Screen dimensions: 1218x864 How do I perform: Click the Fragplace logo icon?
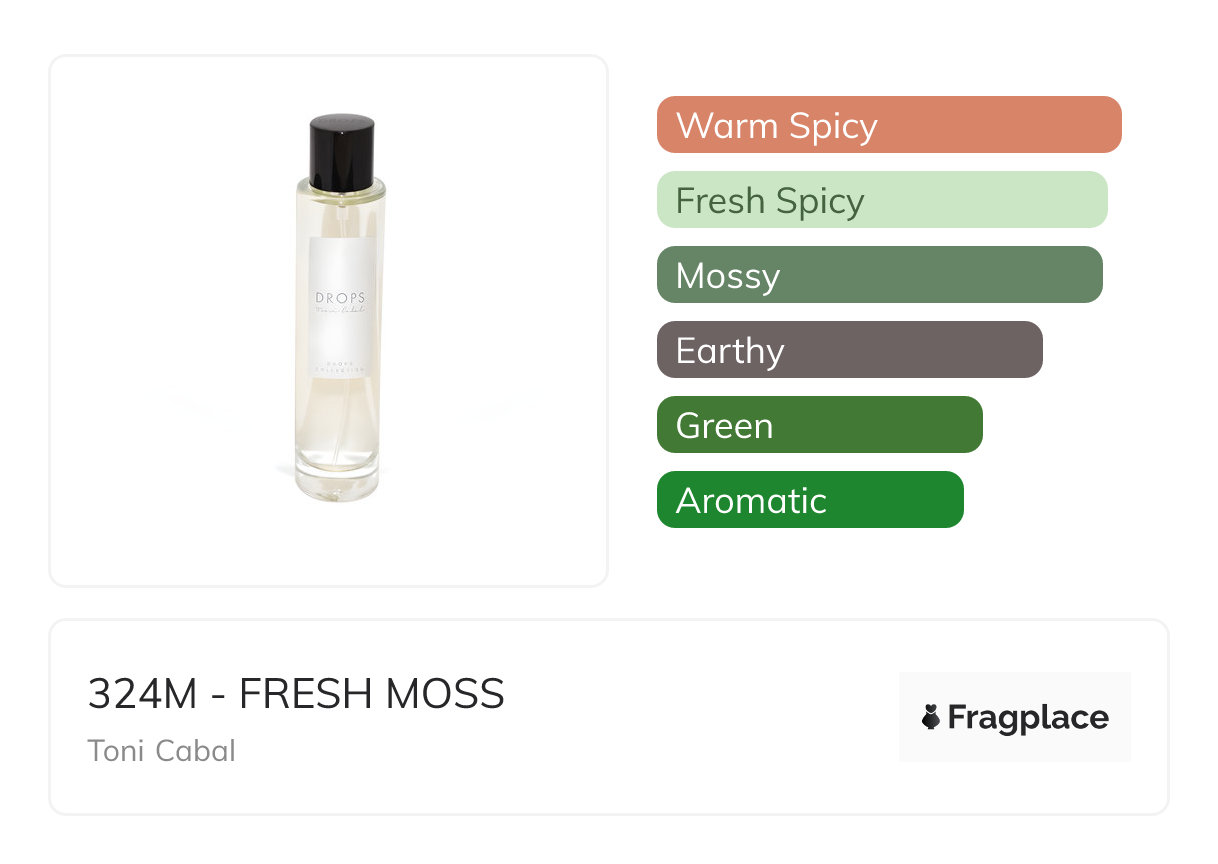click(x=931, y=718)
